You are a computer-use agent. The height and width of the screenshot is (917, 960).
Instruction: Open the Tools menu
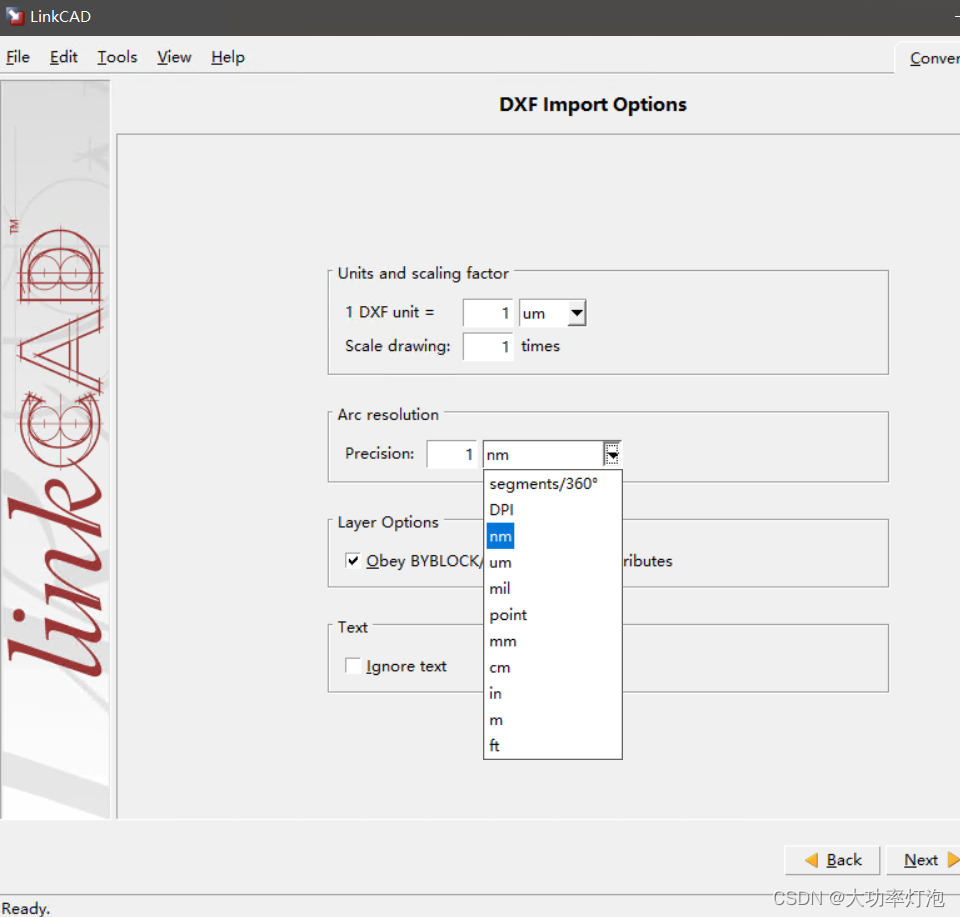click(117, 57)
